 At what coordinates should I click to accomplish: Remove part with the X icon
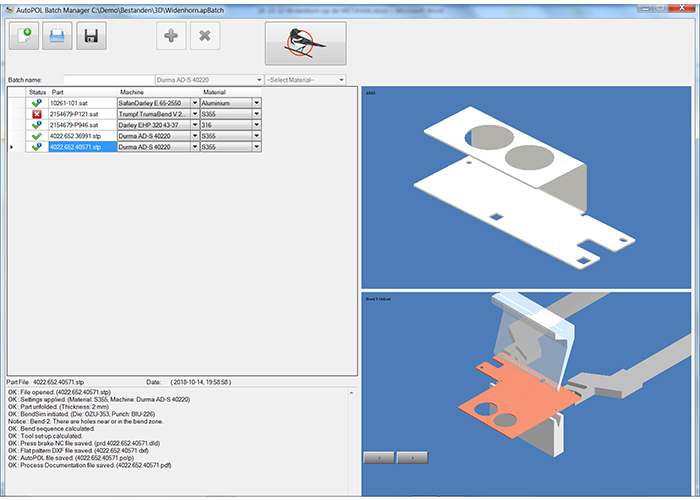[205, 36]
